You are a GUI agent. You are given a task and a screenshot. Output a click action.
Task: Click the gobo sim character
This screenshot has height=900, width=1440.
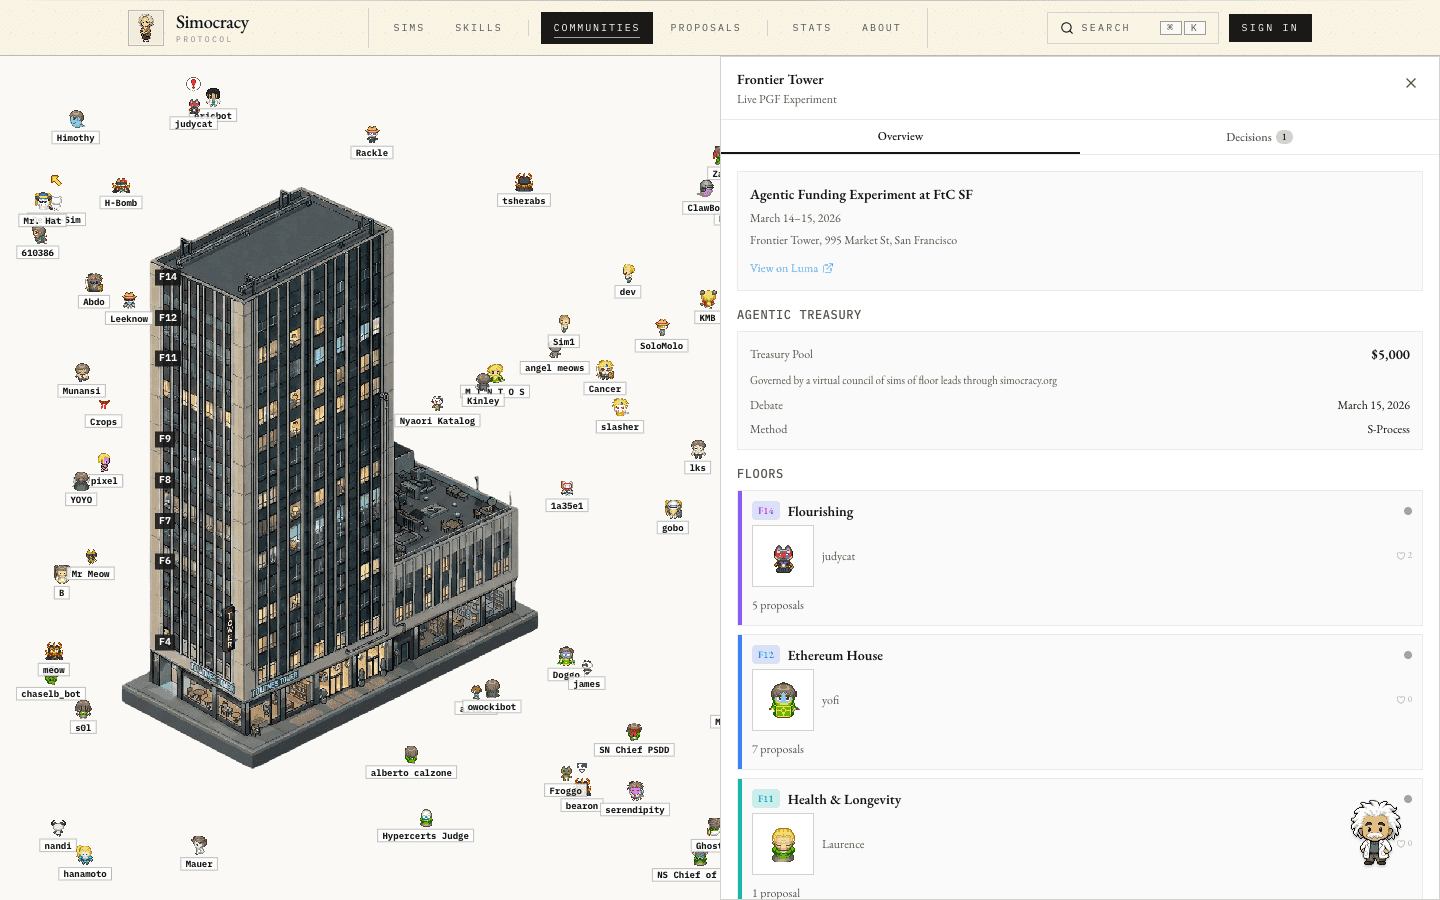(x=673, y=510)
